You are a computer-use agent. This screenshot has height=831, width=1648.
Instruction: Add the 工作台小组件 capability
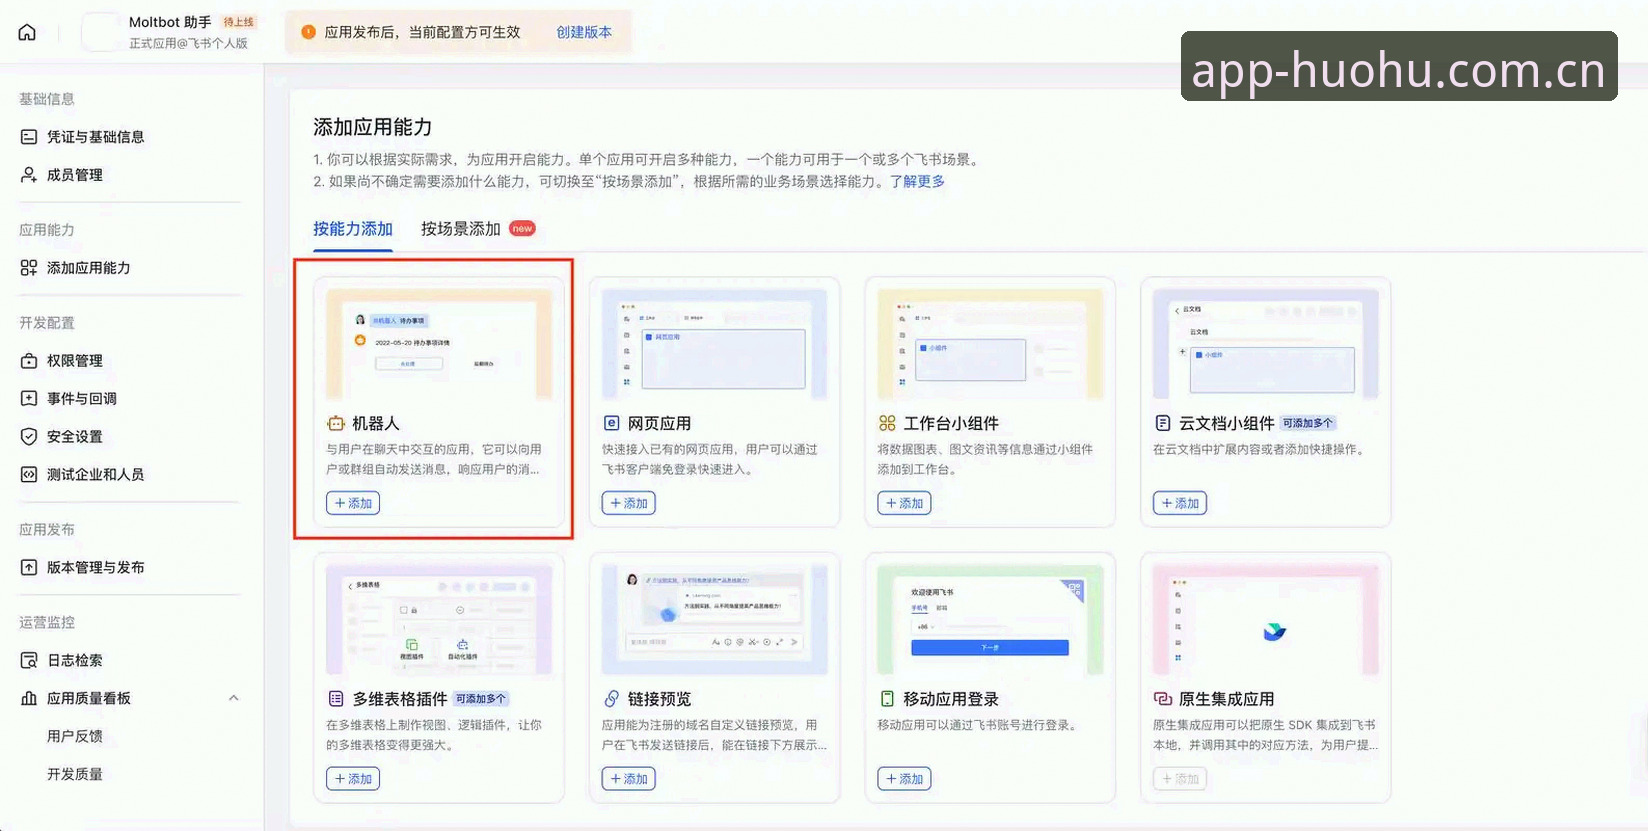[904, 503]
